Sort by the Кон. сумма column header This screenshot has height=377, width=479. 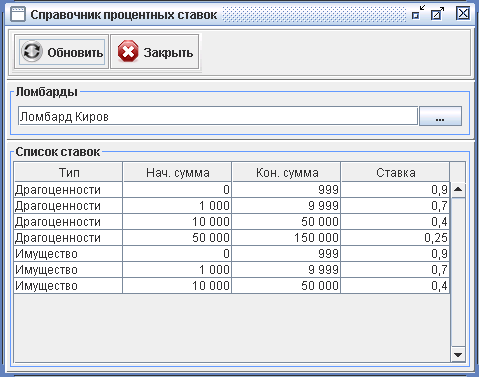(x=286, y=172)
